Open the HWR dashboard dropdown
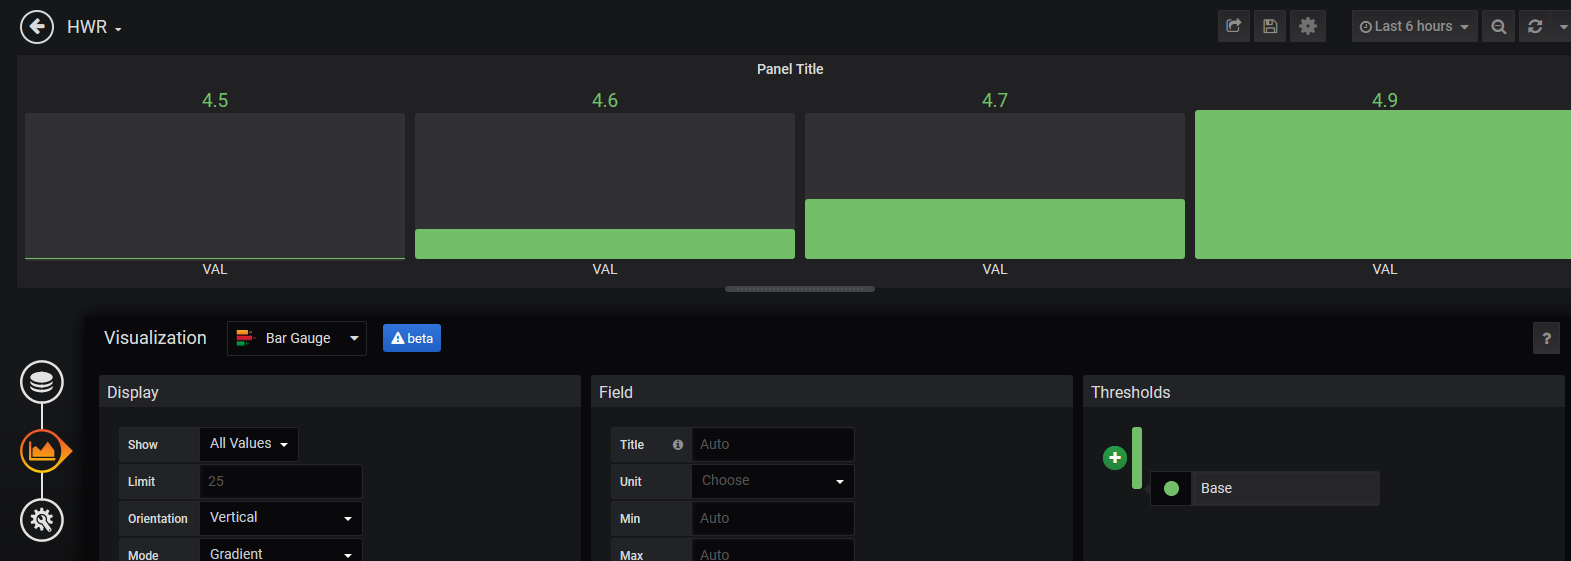1571x561 pixels. pos(94,27)
